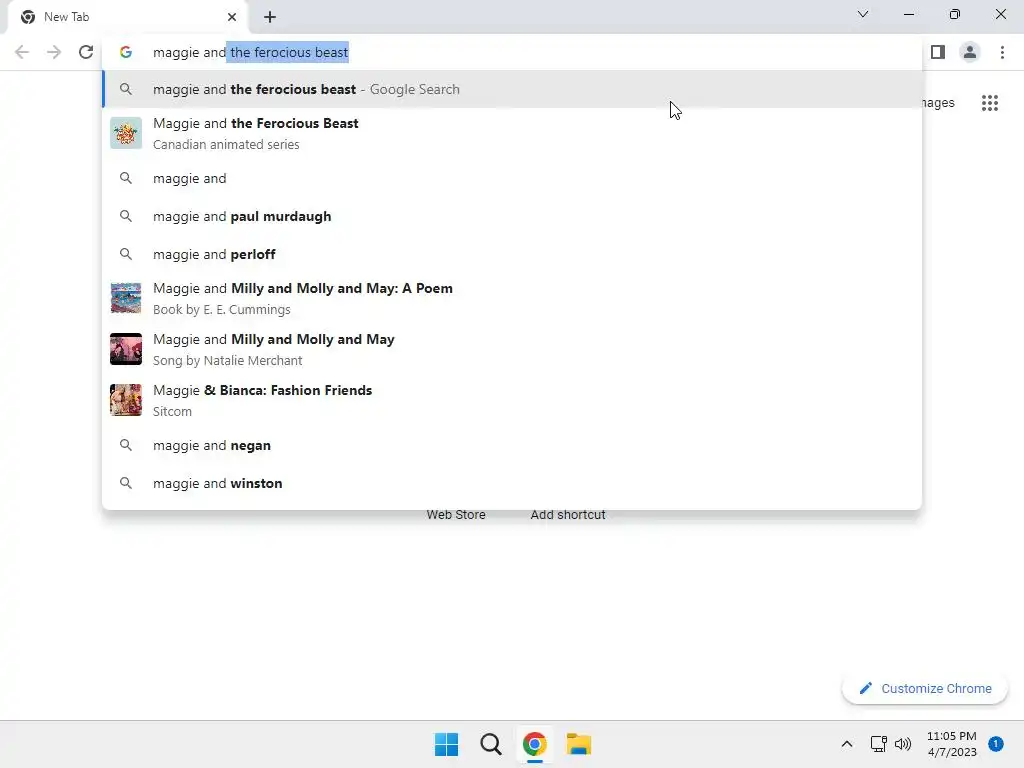Viewport: 1024px width, 768px height.
Task: Open the clock and date 11:05 PM
Action: point(952,744)
